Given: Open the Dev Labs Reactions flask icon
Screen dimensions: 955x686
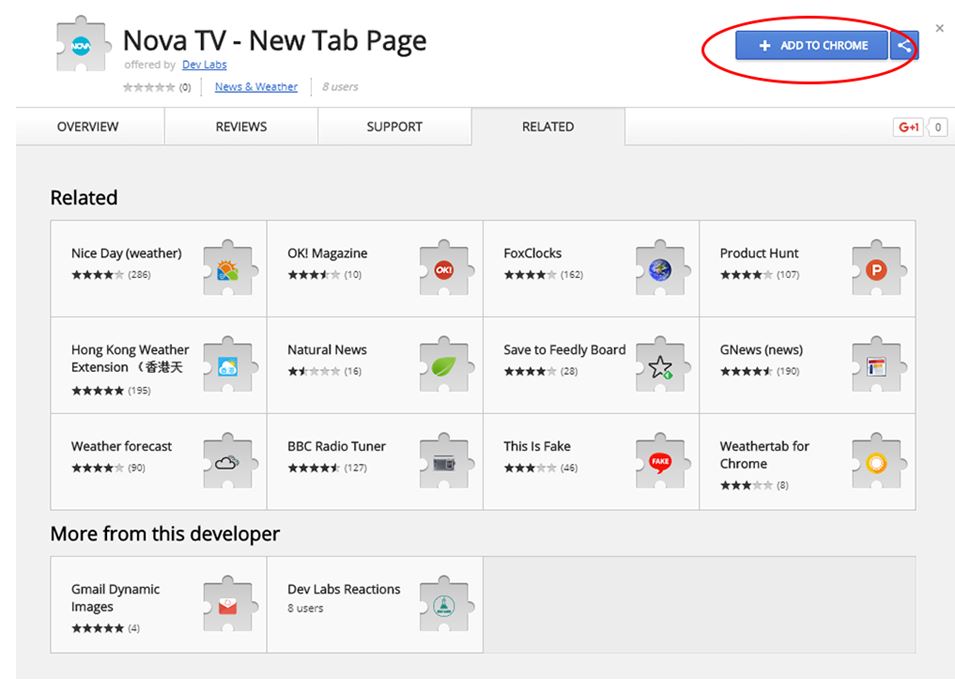Looking at the screenshot, I should click(x=446, y=604).
